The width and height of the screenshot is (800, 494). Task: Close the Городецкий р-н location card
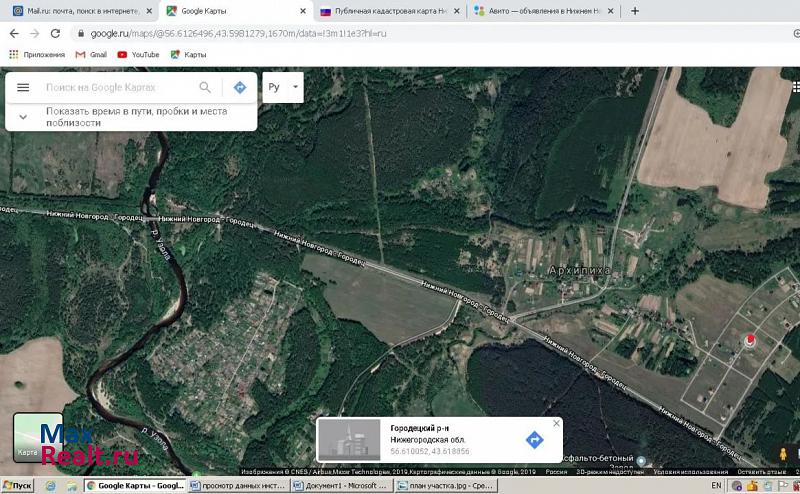click(556, 423)
